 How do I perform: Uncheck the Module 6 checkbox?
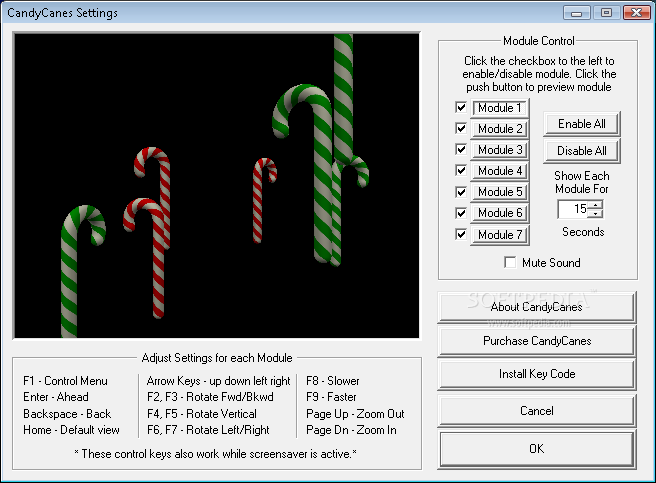click(461, 213)
